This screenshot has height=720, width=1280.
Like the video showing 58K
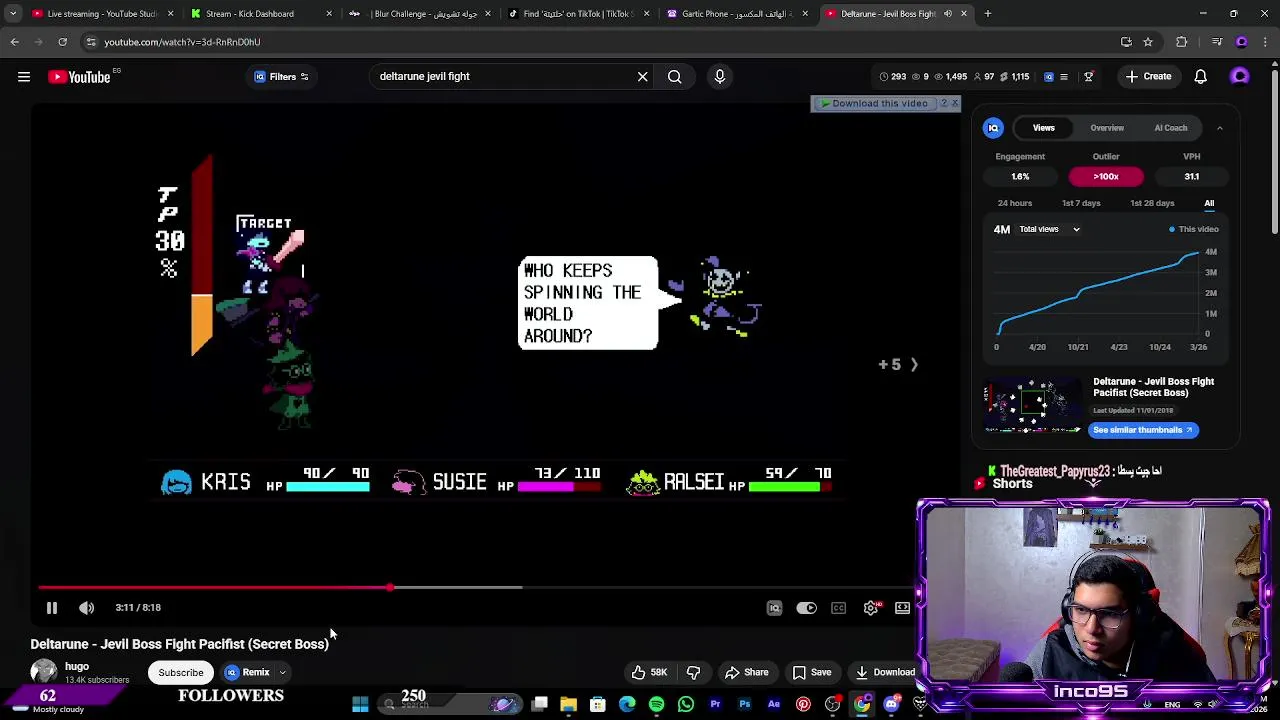pyautogui.click(x=649, y=672)
